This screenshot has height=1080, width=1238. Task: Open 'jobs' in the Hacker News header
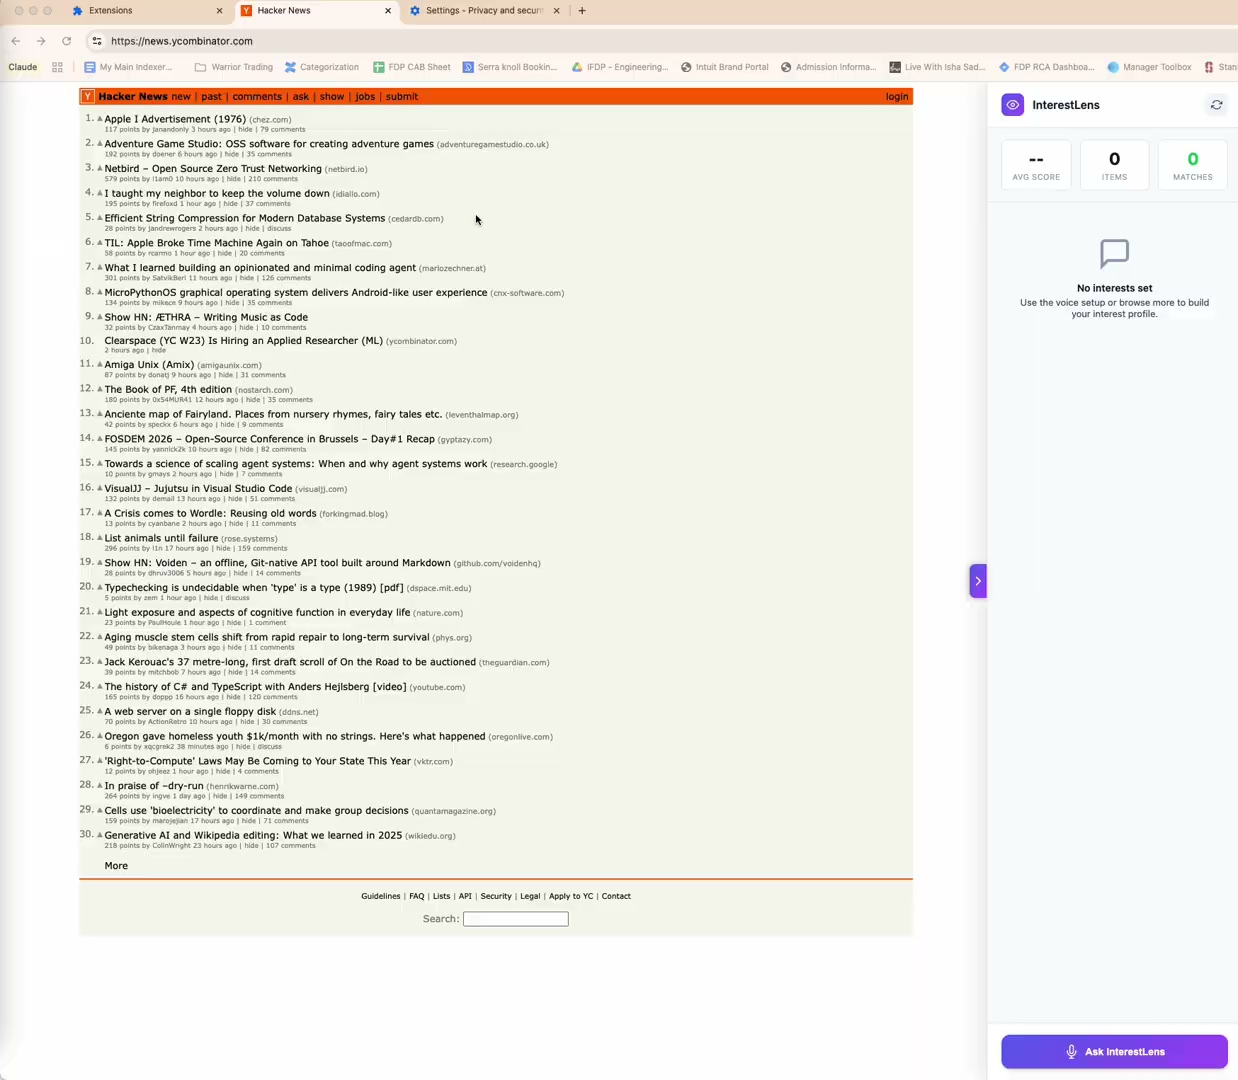point(365,97)
